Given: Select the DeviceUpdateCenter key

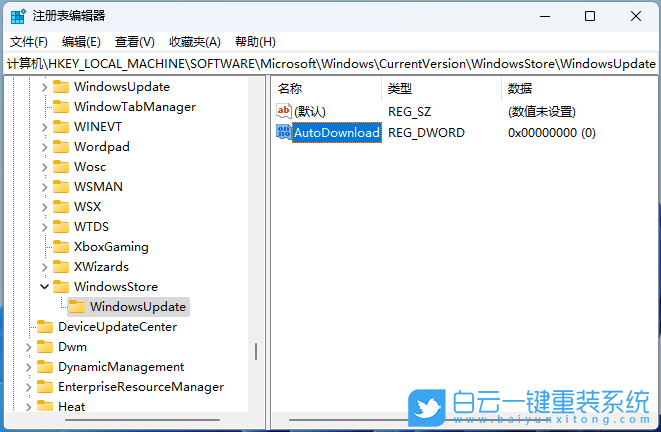Looking at the screenshot, I should [x=117, y=327].
